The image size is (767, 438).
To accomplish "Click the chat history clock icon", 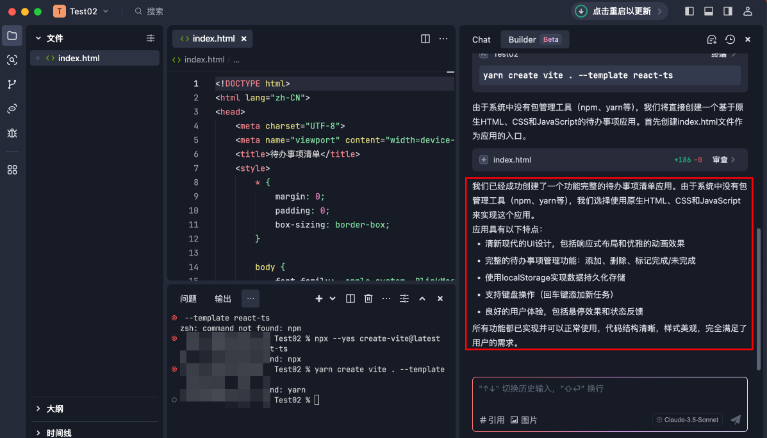I will [730, 40].
